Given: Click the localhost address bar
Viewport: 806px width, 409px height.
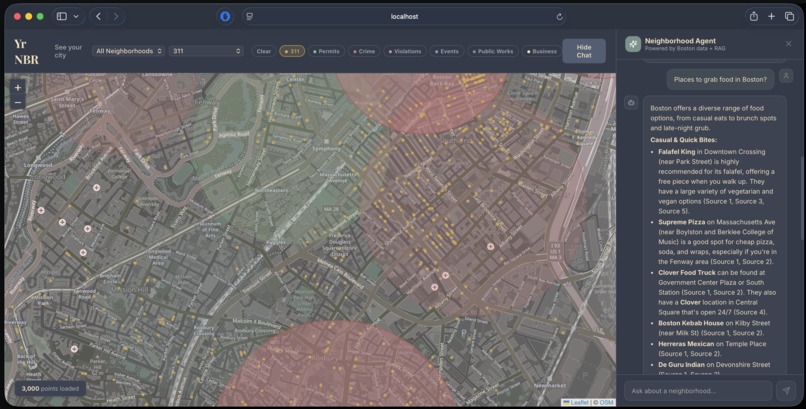Looking at the screenshot, I should tap(404, 16).
